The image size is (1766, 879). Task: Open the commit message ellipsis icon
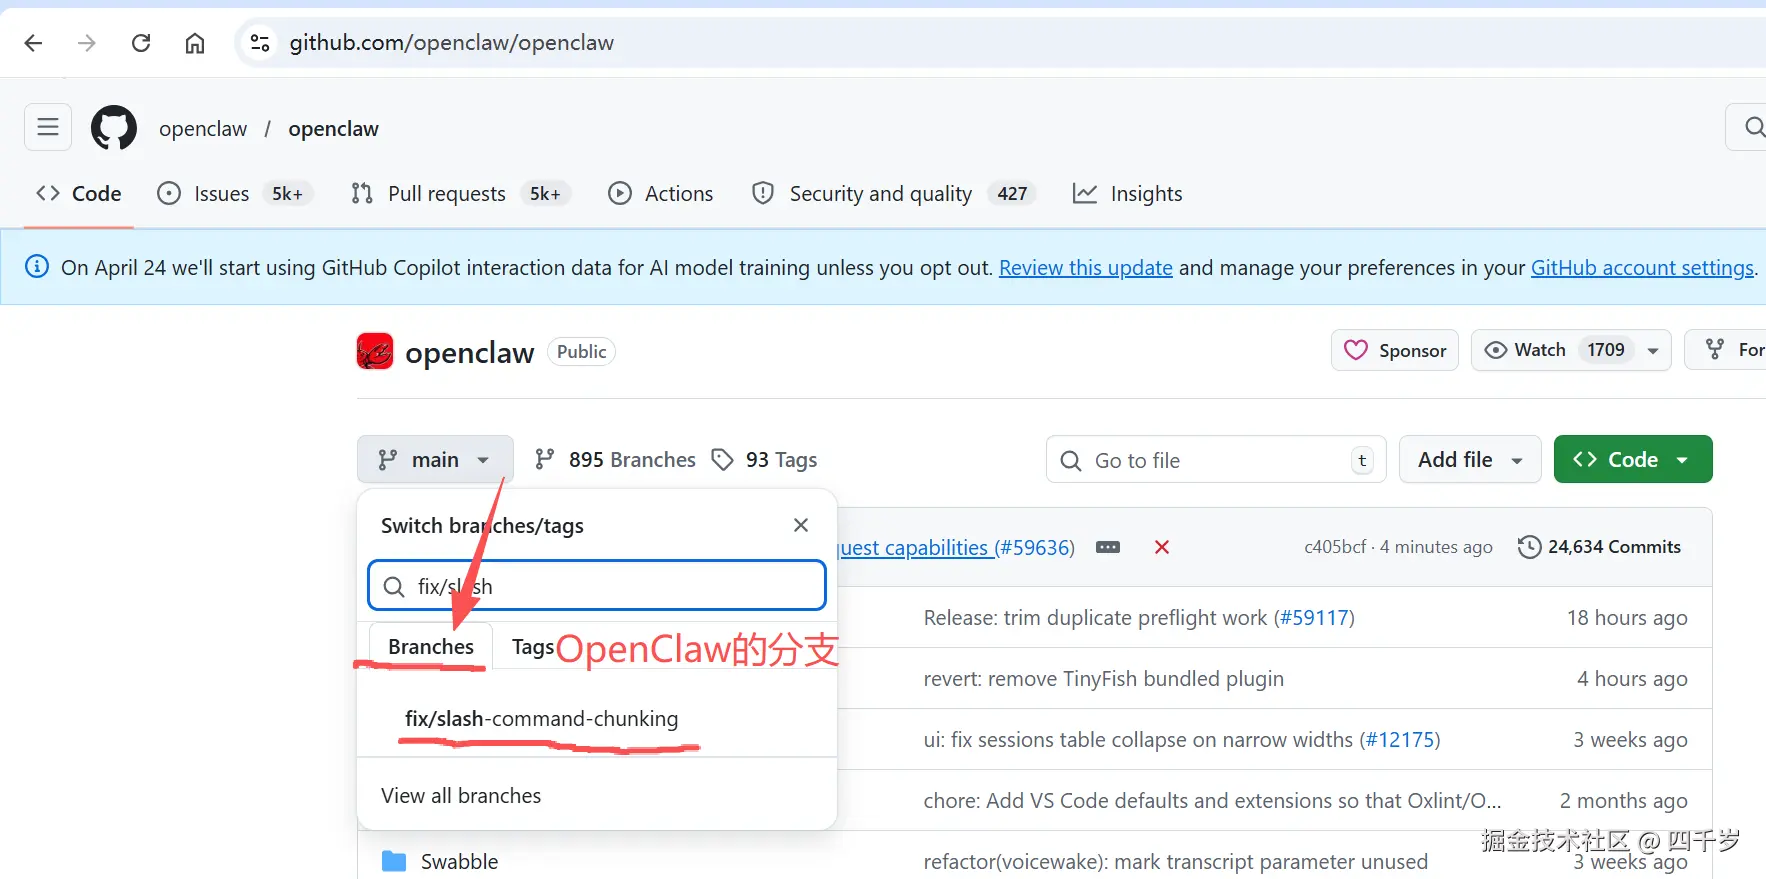tap(1108, 547)
